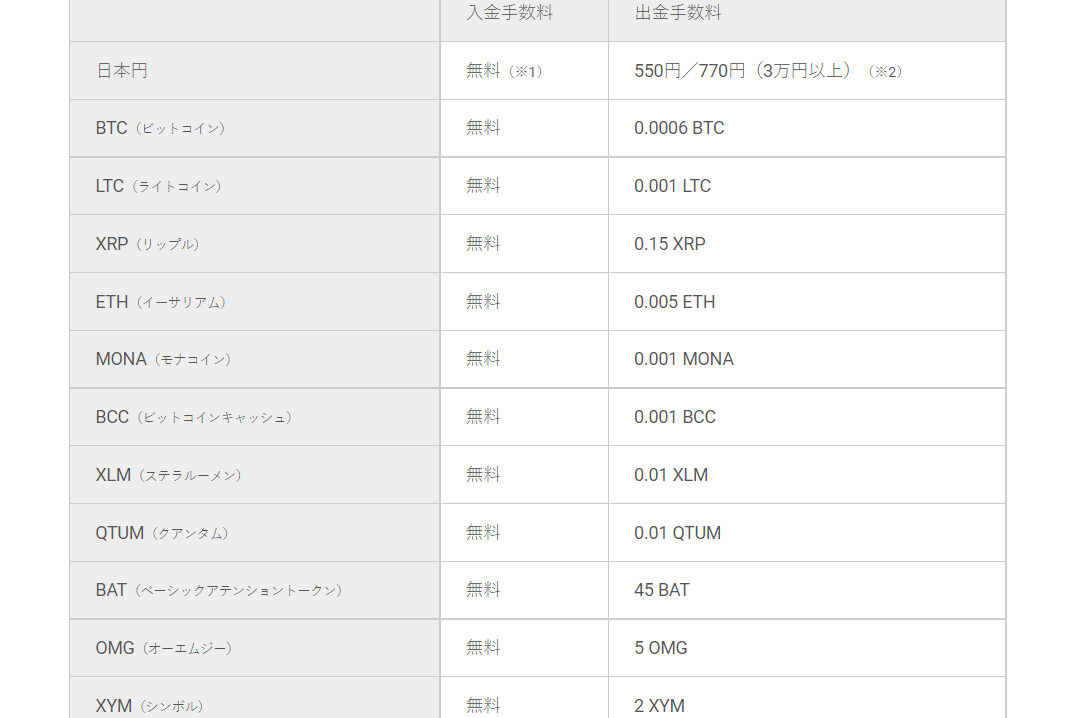The image size is (1071, 718).
Task: Click the 入金手数料 column header
Action: (x=510, y=13)
